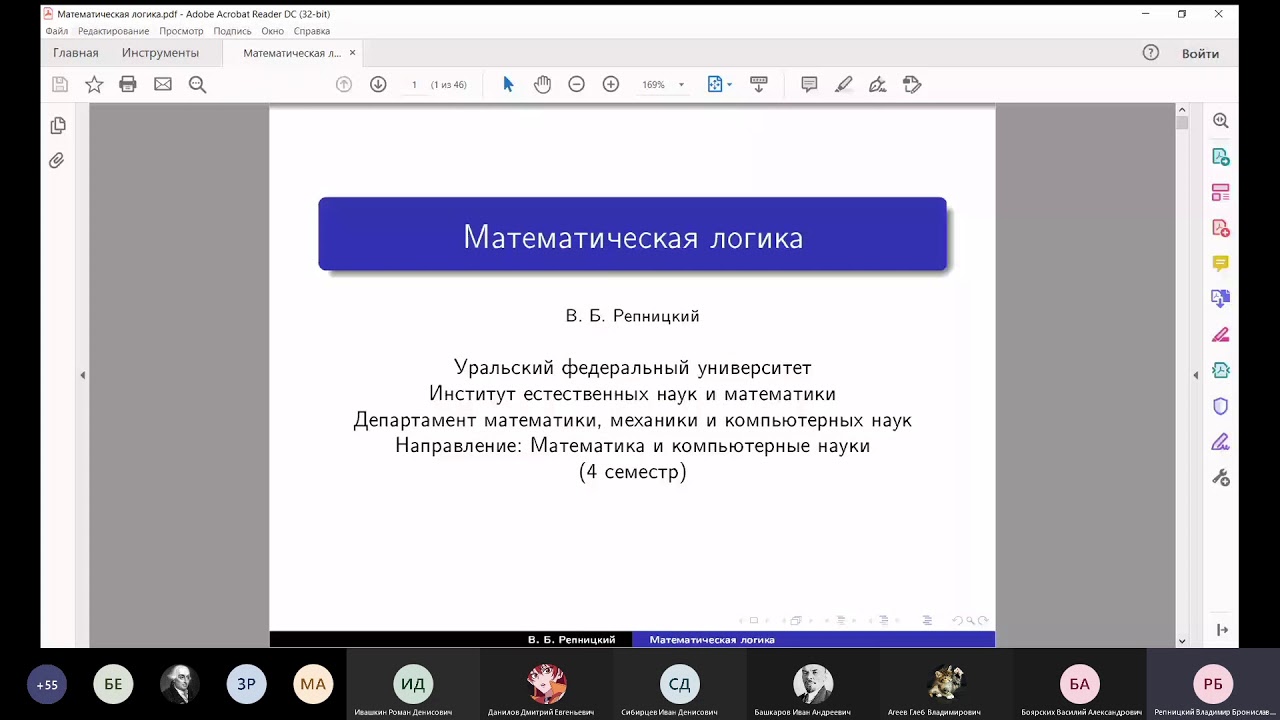Open the attachments paperclip panel
The image size is (1280, 720).
point(57,161)
